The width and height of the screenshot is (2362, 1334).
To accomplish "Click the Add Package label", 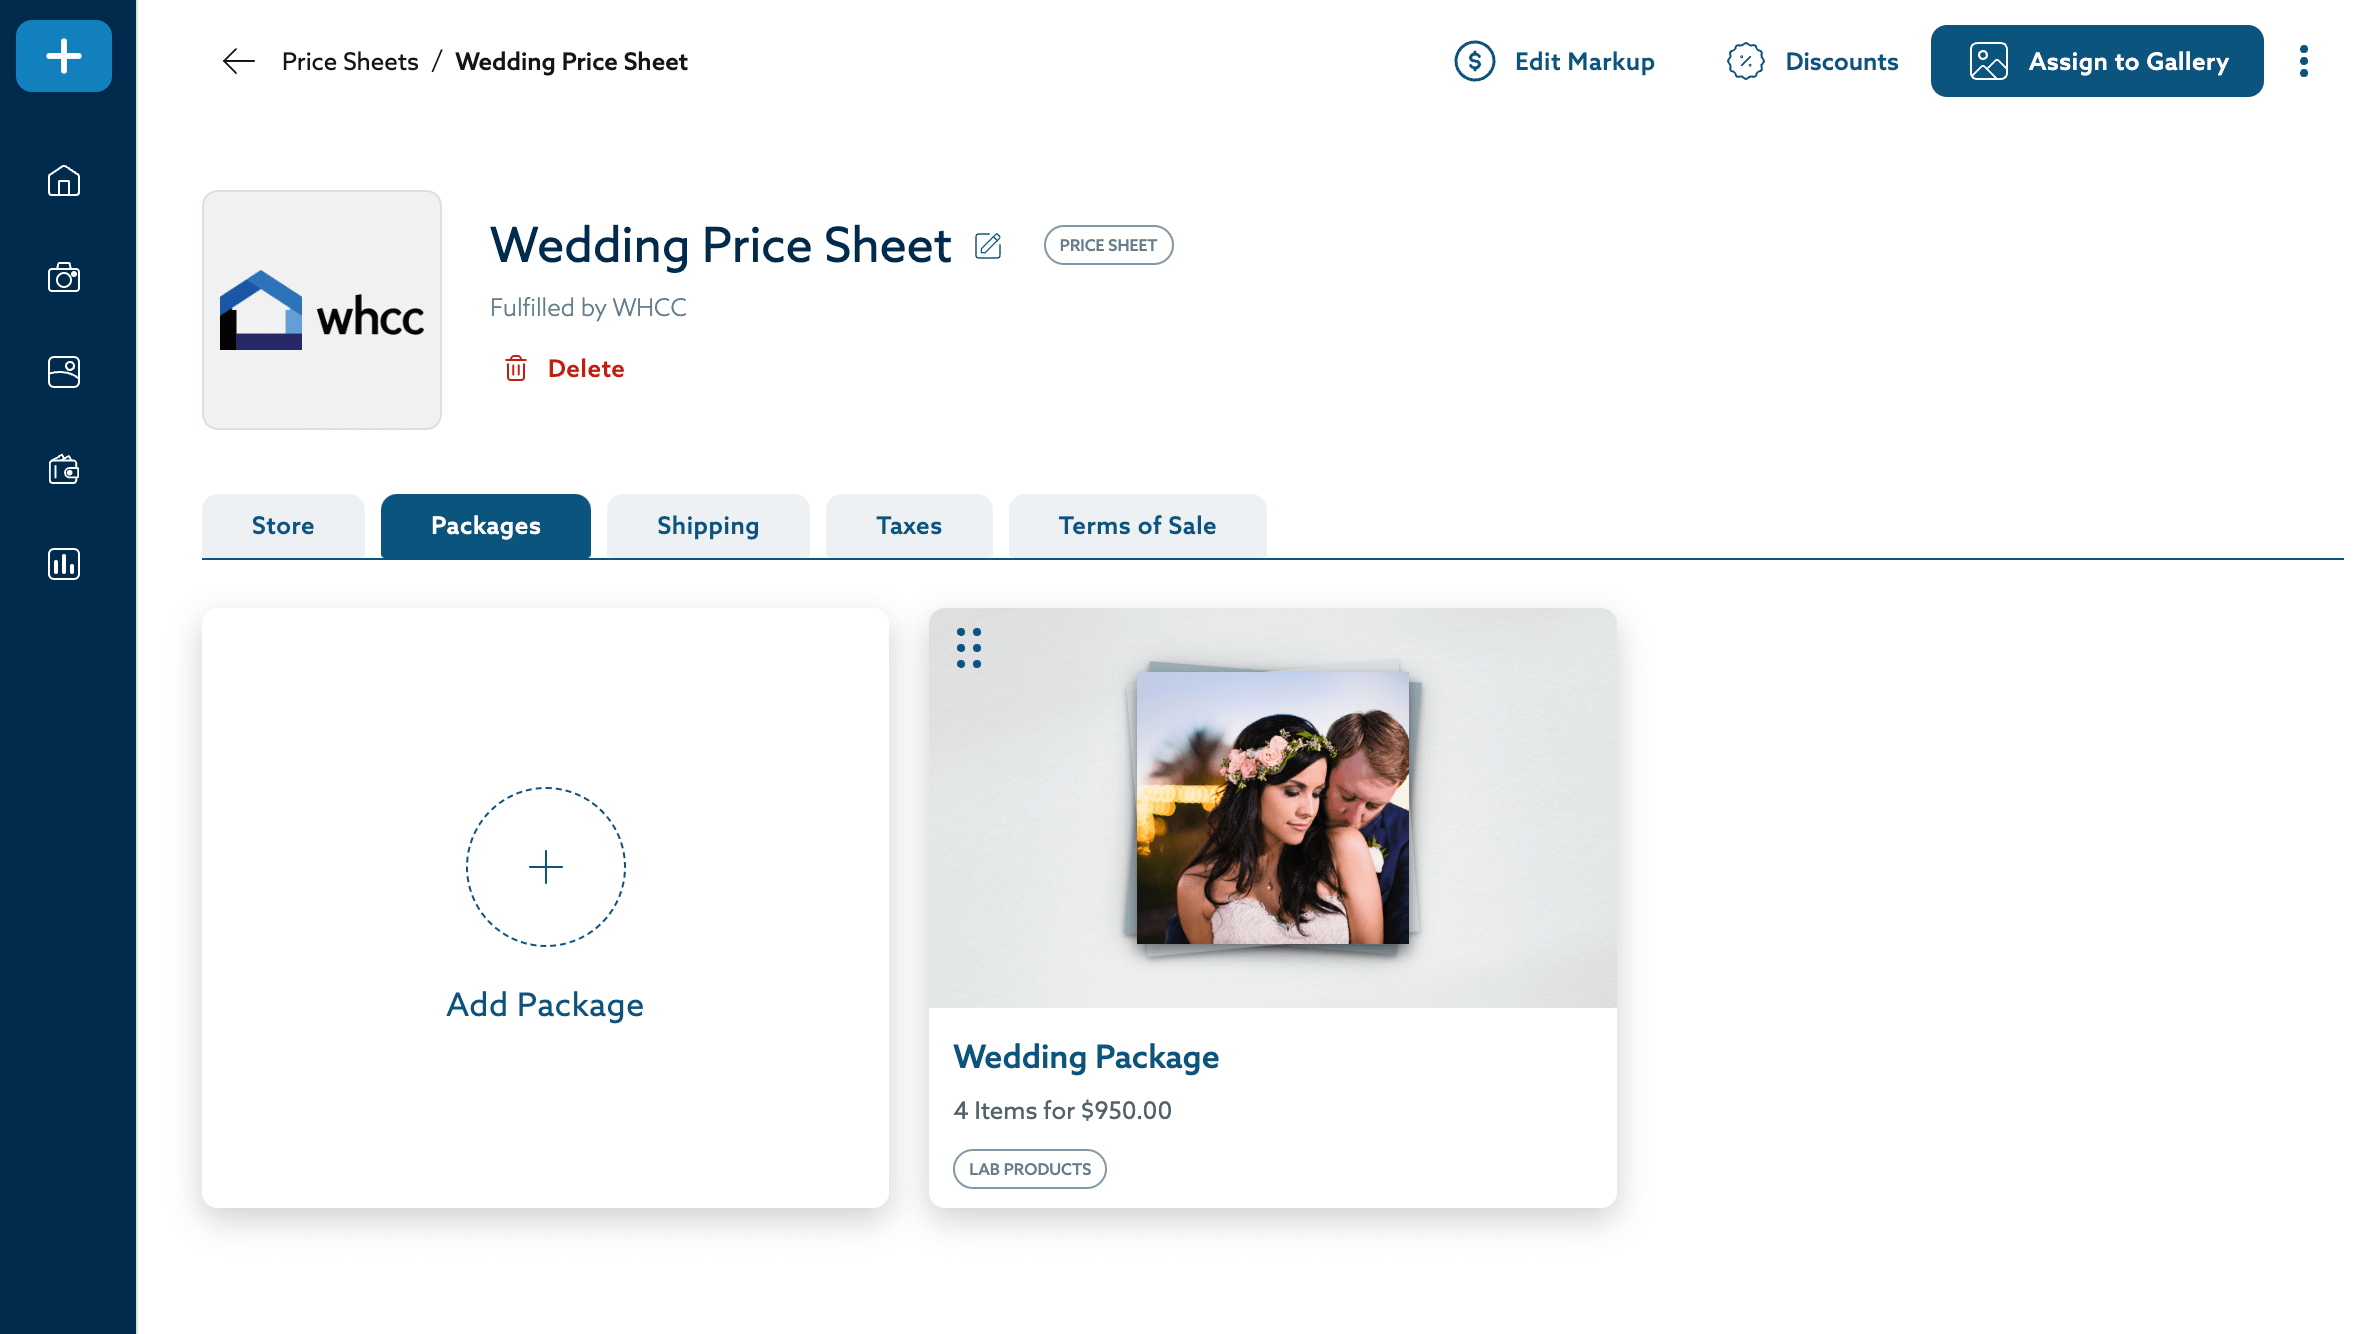I will click(x=545, y=1004).
